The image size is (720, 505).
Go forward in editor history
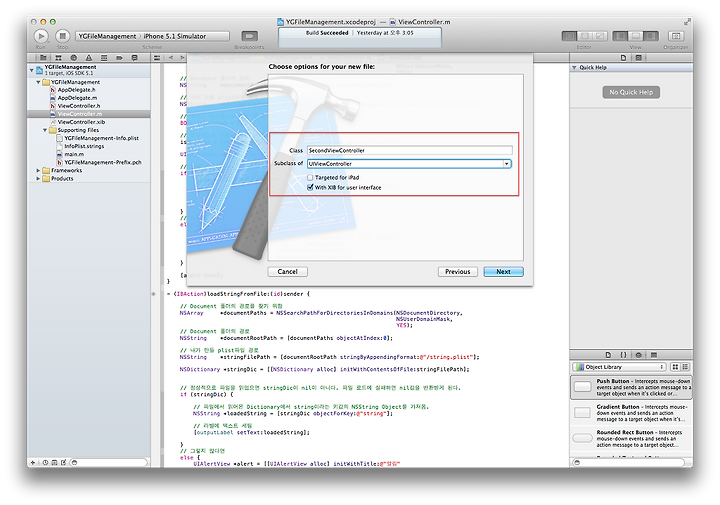[x=182, y=58]
